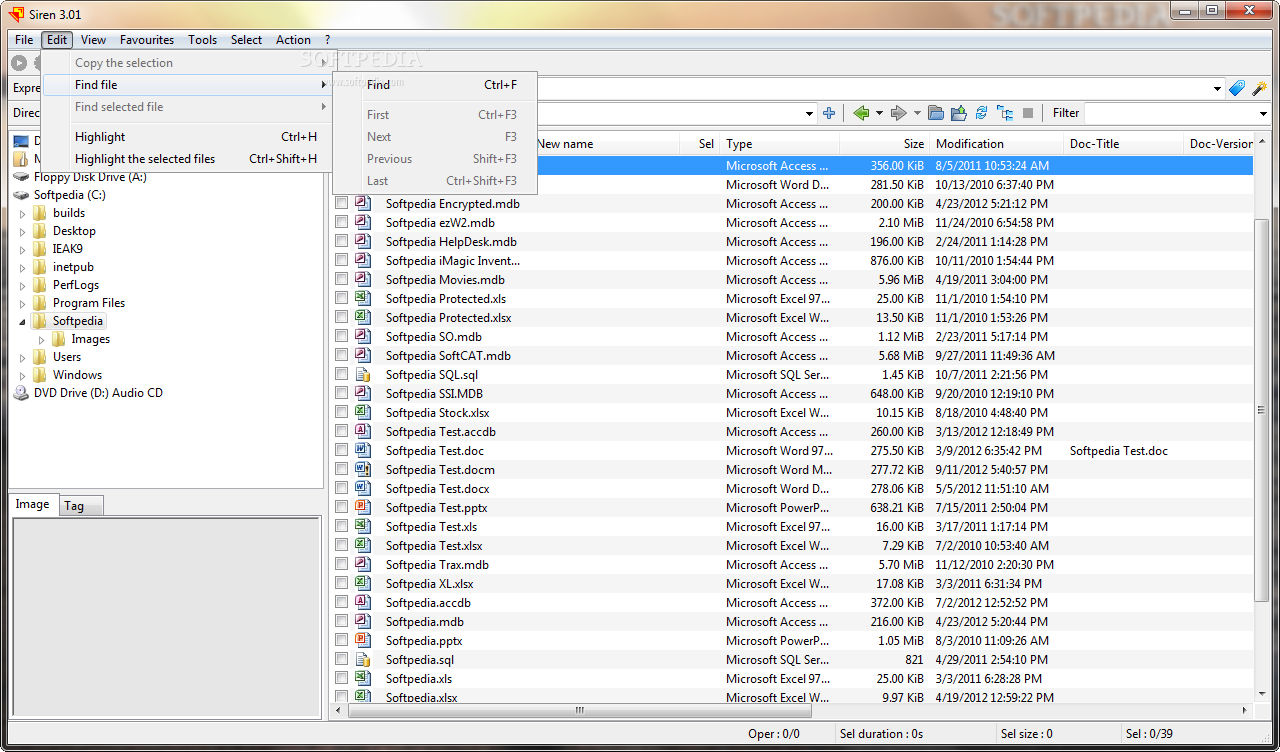This screenshot has height=752, width=1280.
Task: Expand the Windows folder node
Action: [23, 375]
